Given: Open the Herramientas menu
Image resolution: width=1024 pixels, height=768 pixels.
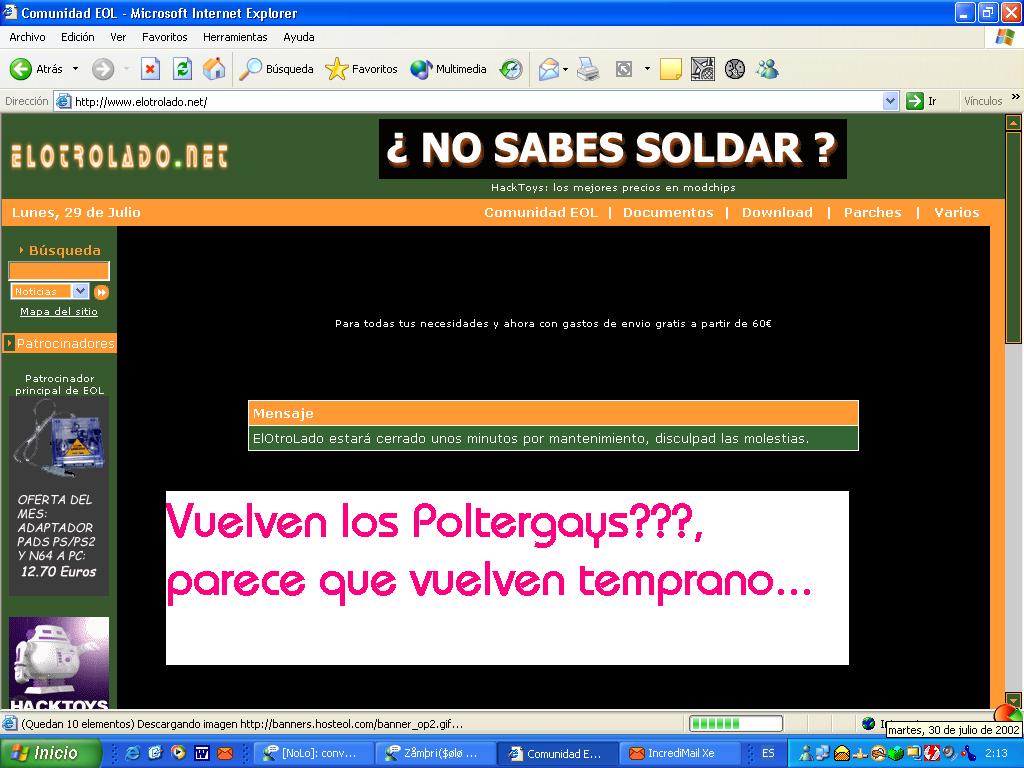Looking at the screenshot, I should click(235, 37).
